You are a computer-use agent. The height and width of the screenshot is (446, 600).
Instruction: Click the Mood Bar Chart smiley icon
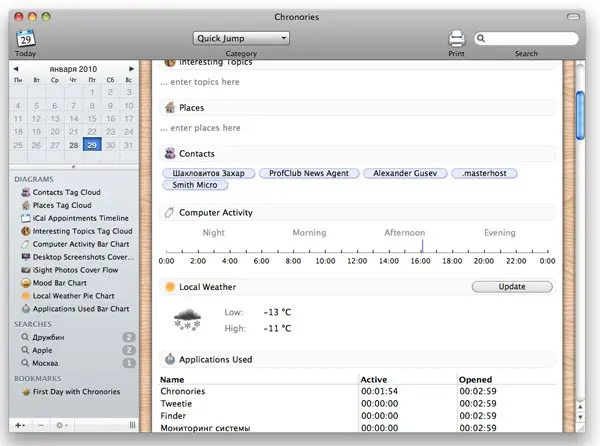pos(26,283)
